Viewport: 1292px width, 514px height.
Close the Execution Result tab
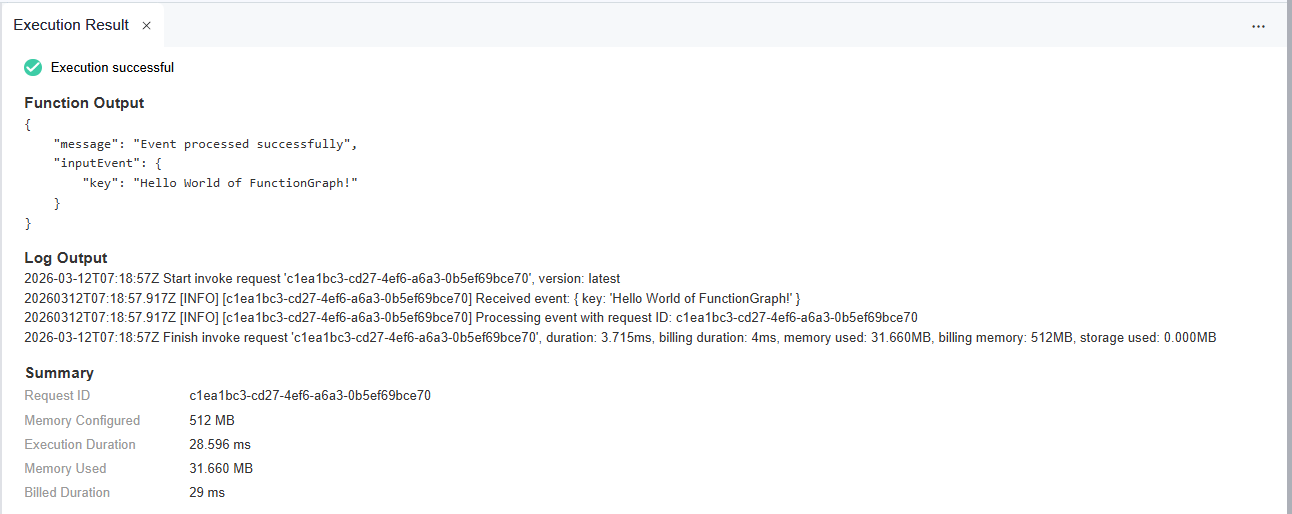146,26
